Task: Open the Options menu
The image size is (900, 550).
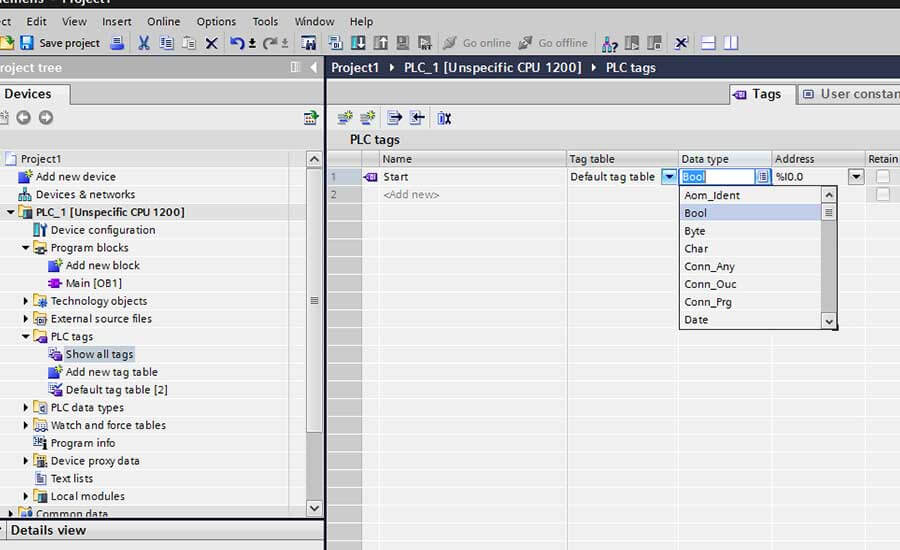Action: coord(216,22)
